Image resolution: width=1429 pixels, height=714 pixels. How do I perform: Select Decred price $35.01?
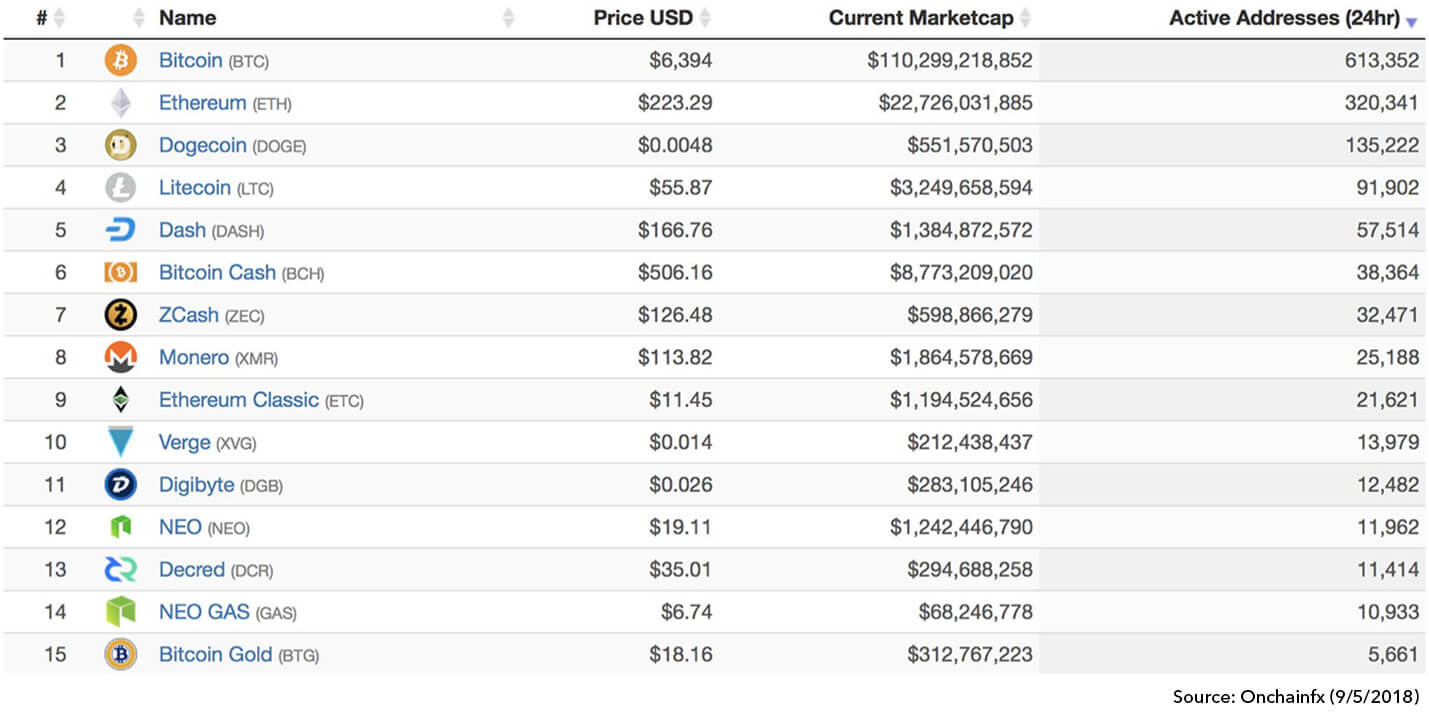(680, 570)
